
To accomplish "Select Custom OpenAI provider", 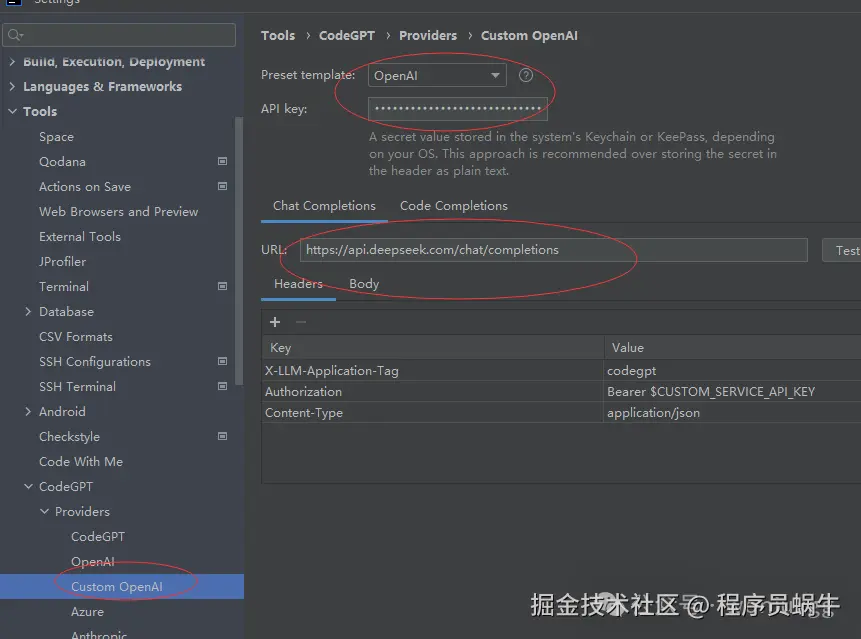I will (122, 586).
